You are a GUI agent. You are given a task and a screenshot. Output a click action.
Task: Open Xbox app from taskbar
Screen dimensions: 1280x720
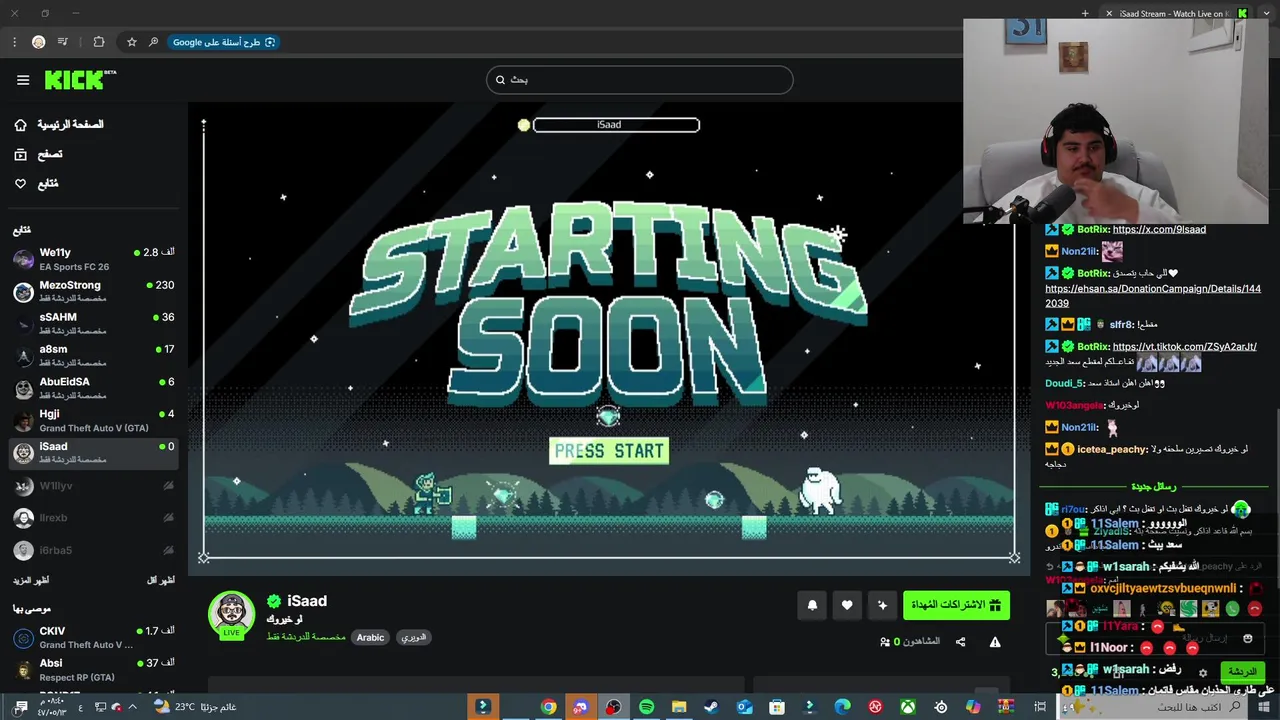coord(907,707)
